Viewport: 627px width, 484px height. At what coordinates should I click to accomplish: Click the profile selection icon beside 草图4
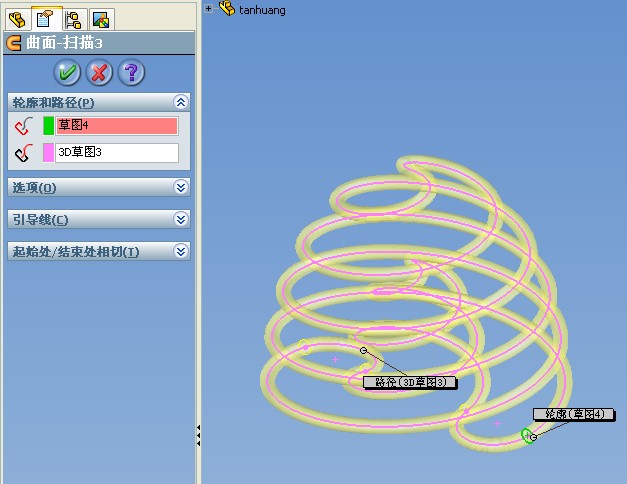24,126
